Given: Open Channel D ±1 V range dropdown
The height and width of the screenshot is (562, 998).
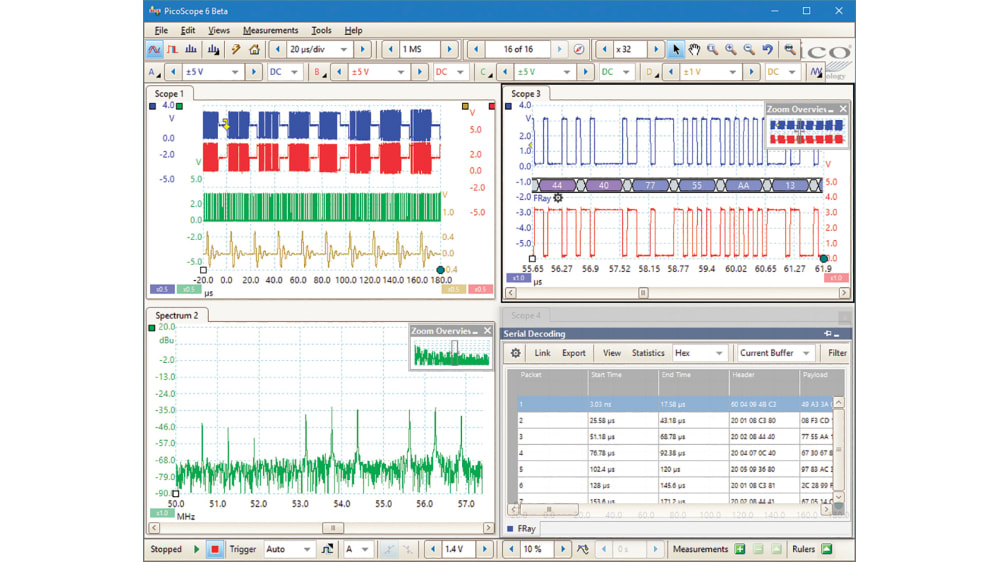Looking at the screenshot, I should [733, 72].
